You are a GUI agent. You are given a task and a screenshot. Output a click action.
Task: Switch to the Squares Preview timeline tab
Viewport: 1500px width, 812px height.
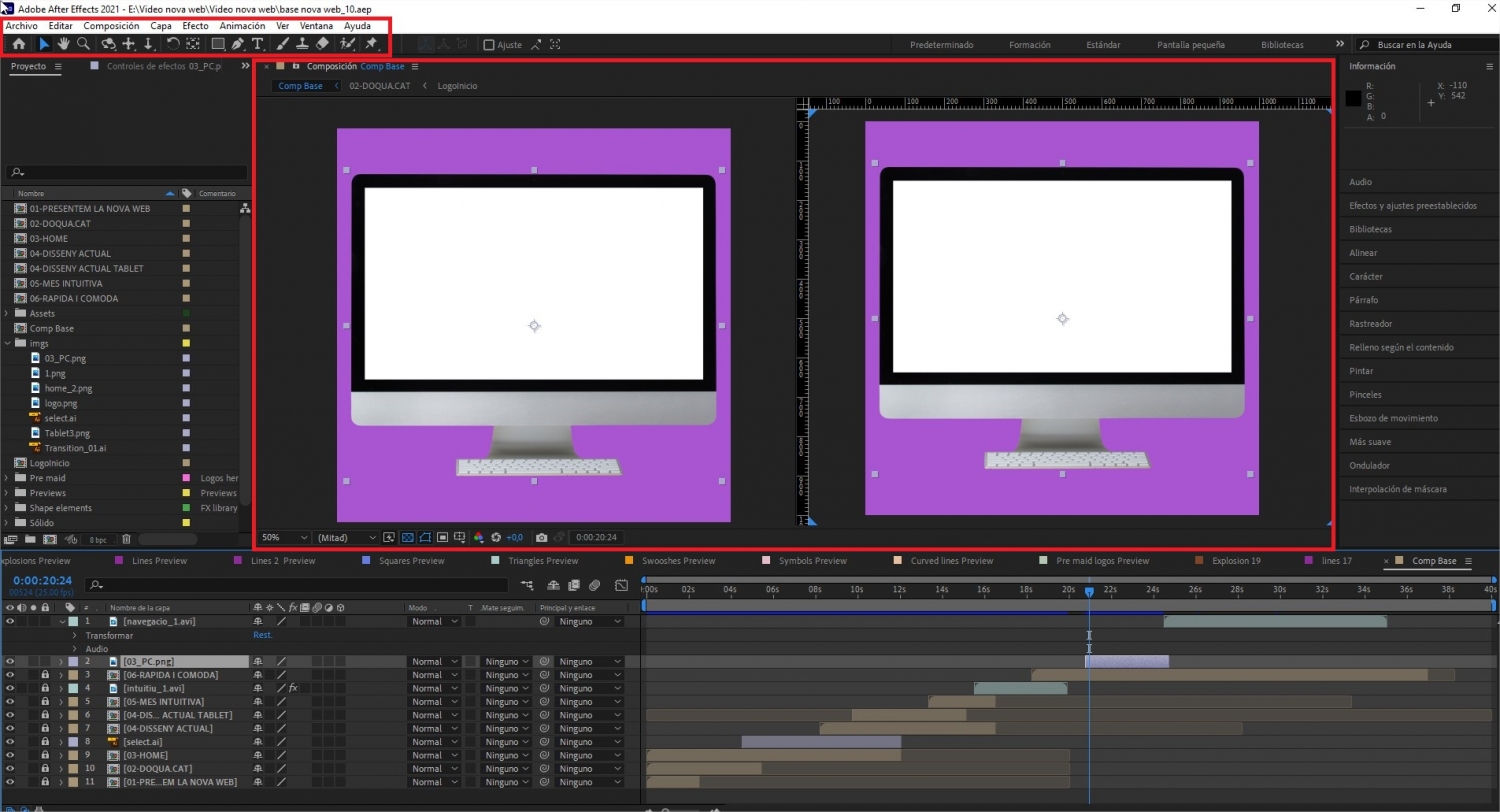click(411, 561)
